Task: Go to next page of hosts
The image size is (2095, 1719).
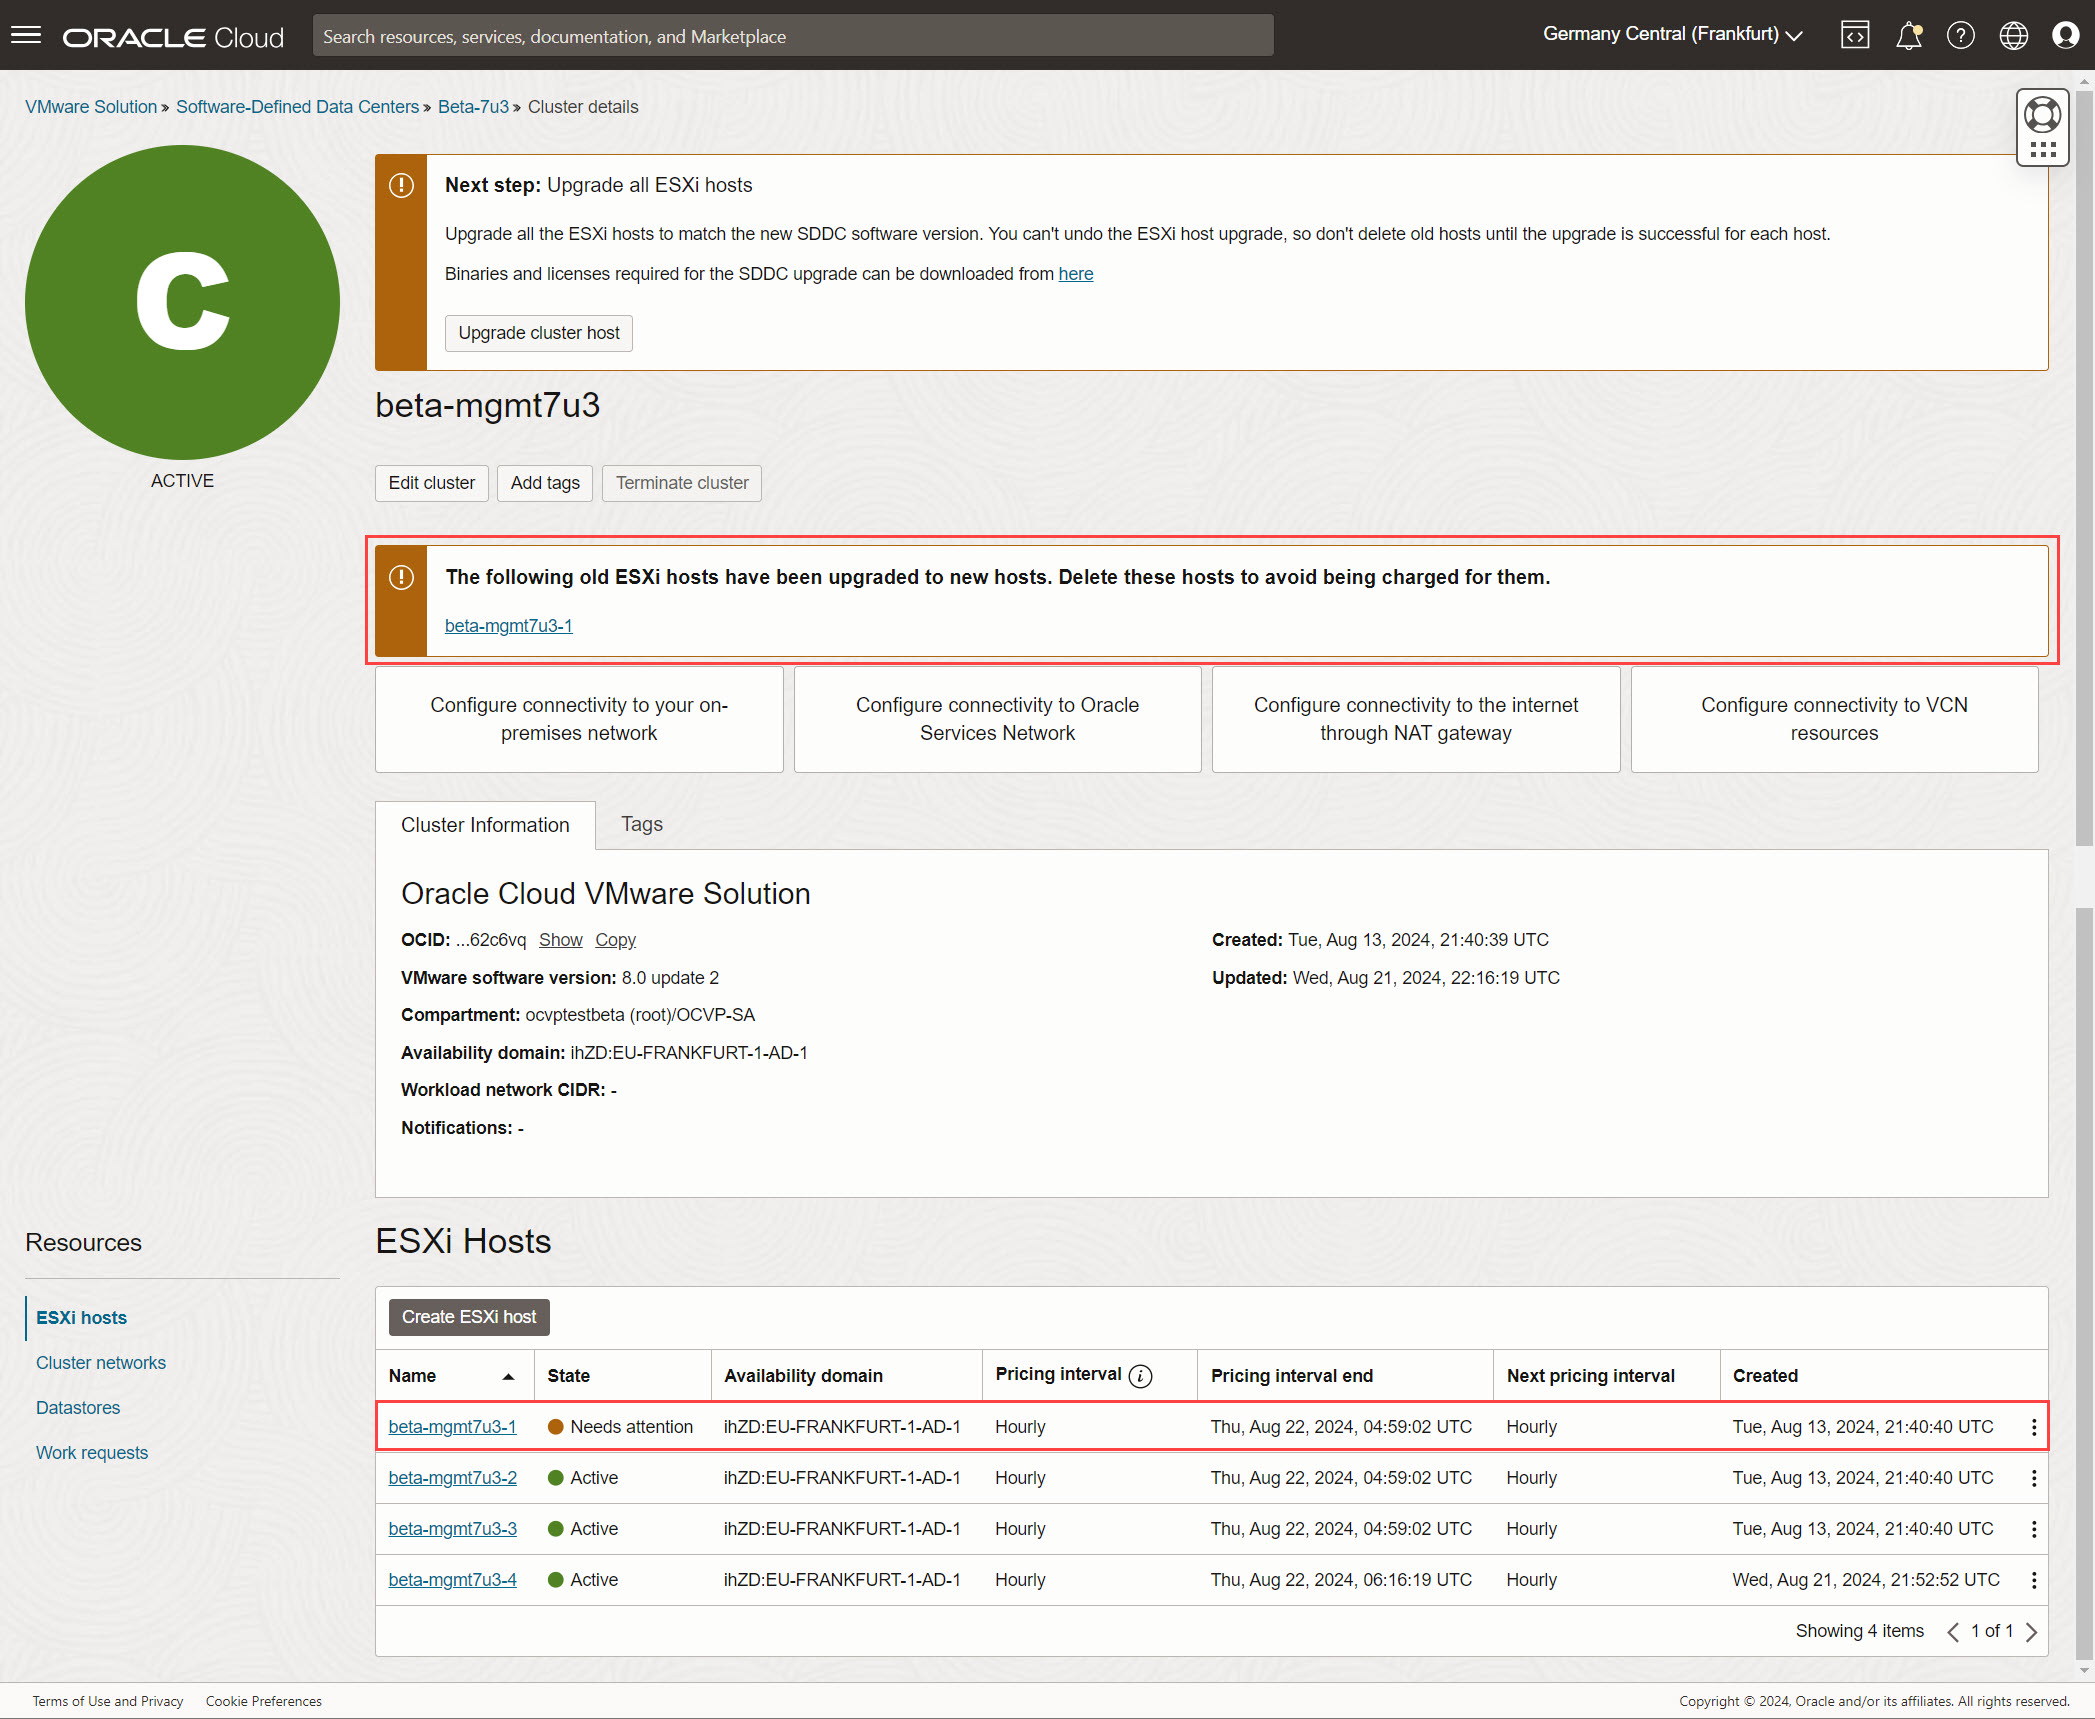Action: click(x=2031, y=1632)
